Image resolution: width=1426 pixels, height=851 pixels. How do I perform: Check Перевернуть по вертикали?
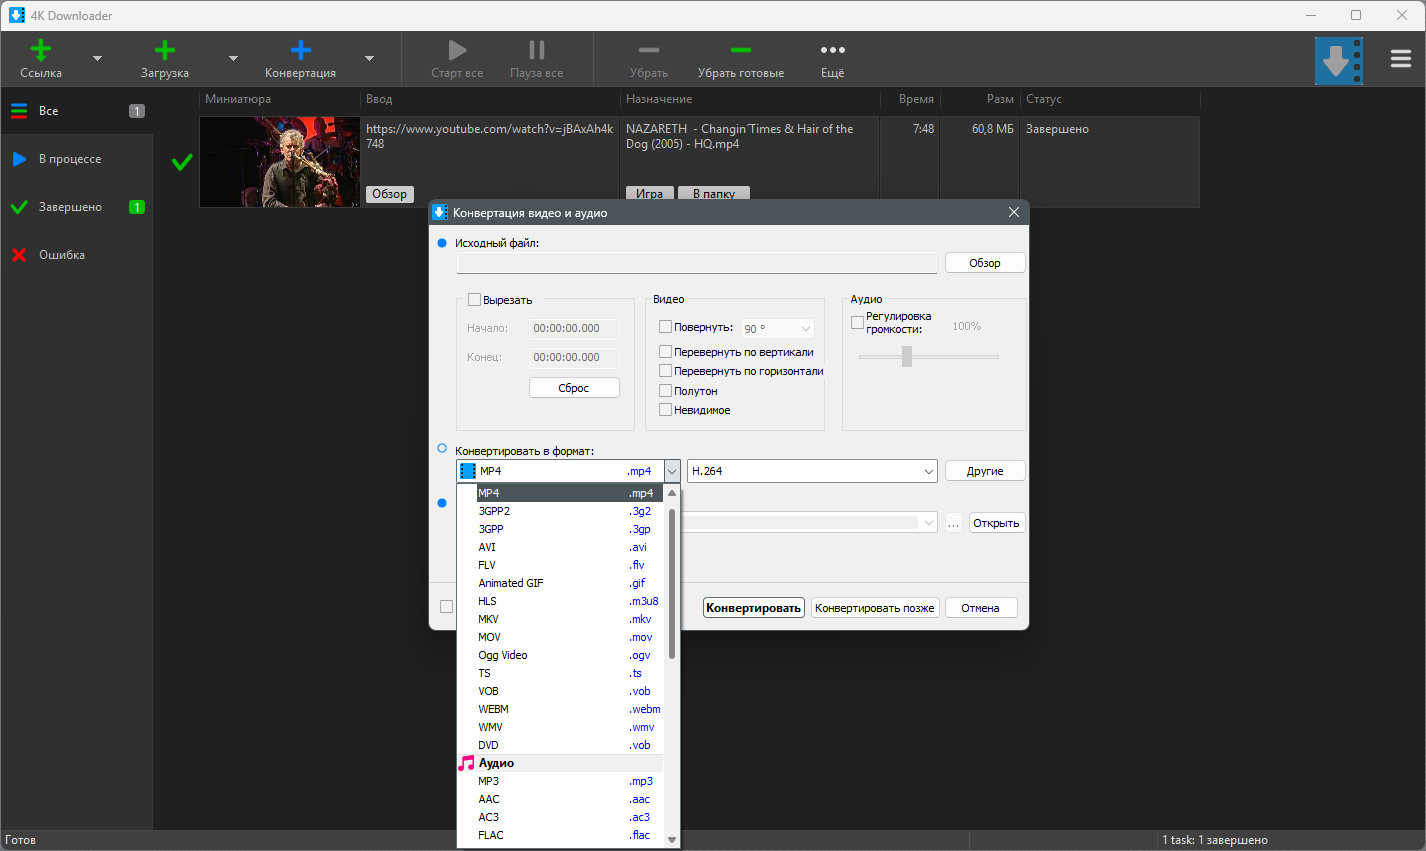[665, 351]
